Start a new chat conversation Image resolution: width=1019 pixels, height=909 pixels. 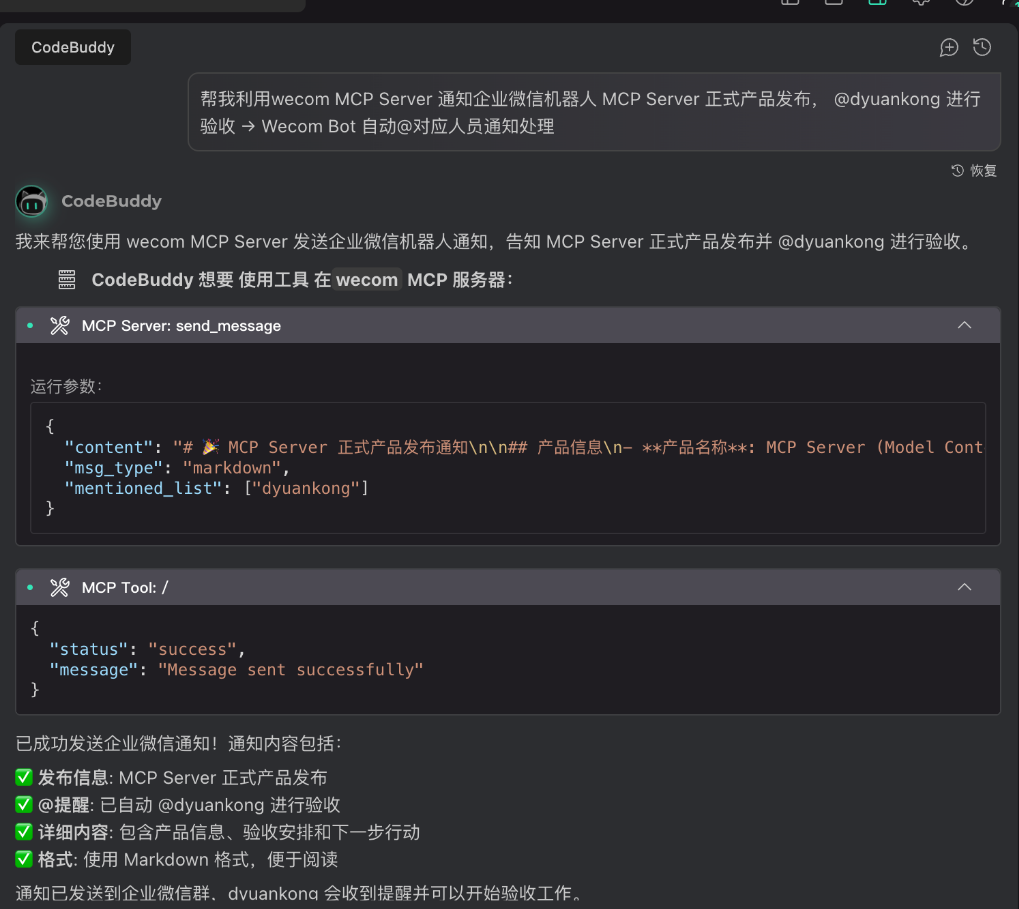click(x=949, y=47)
